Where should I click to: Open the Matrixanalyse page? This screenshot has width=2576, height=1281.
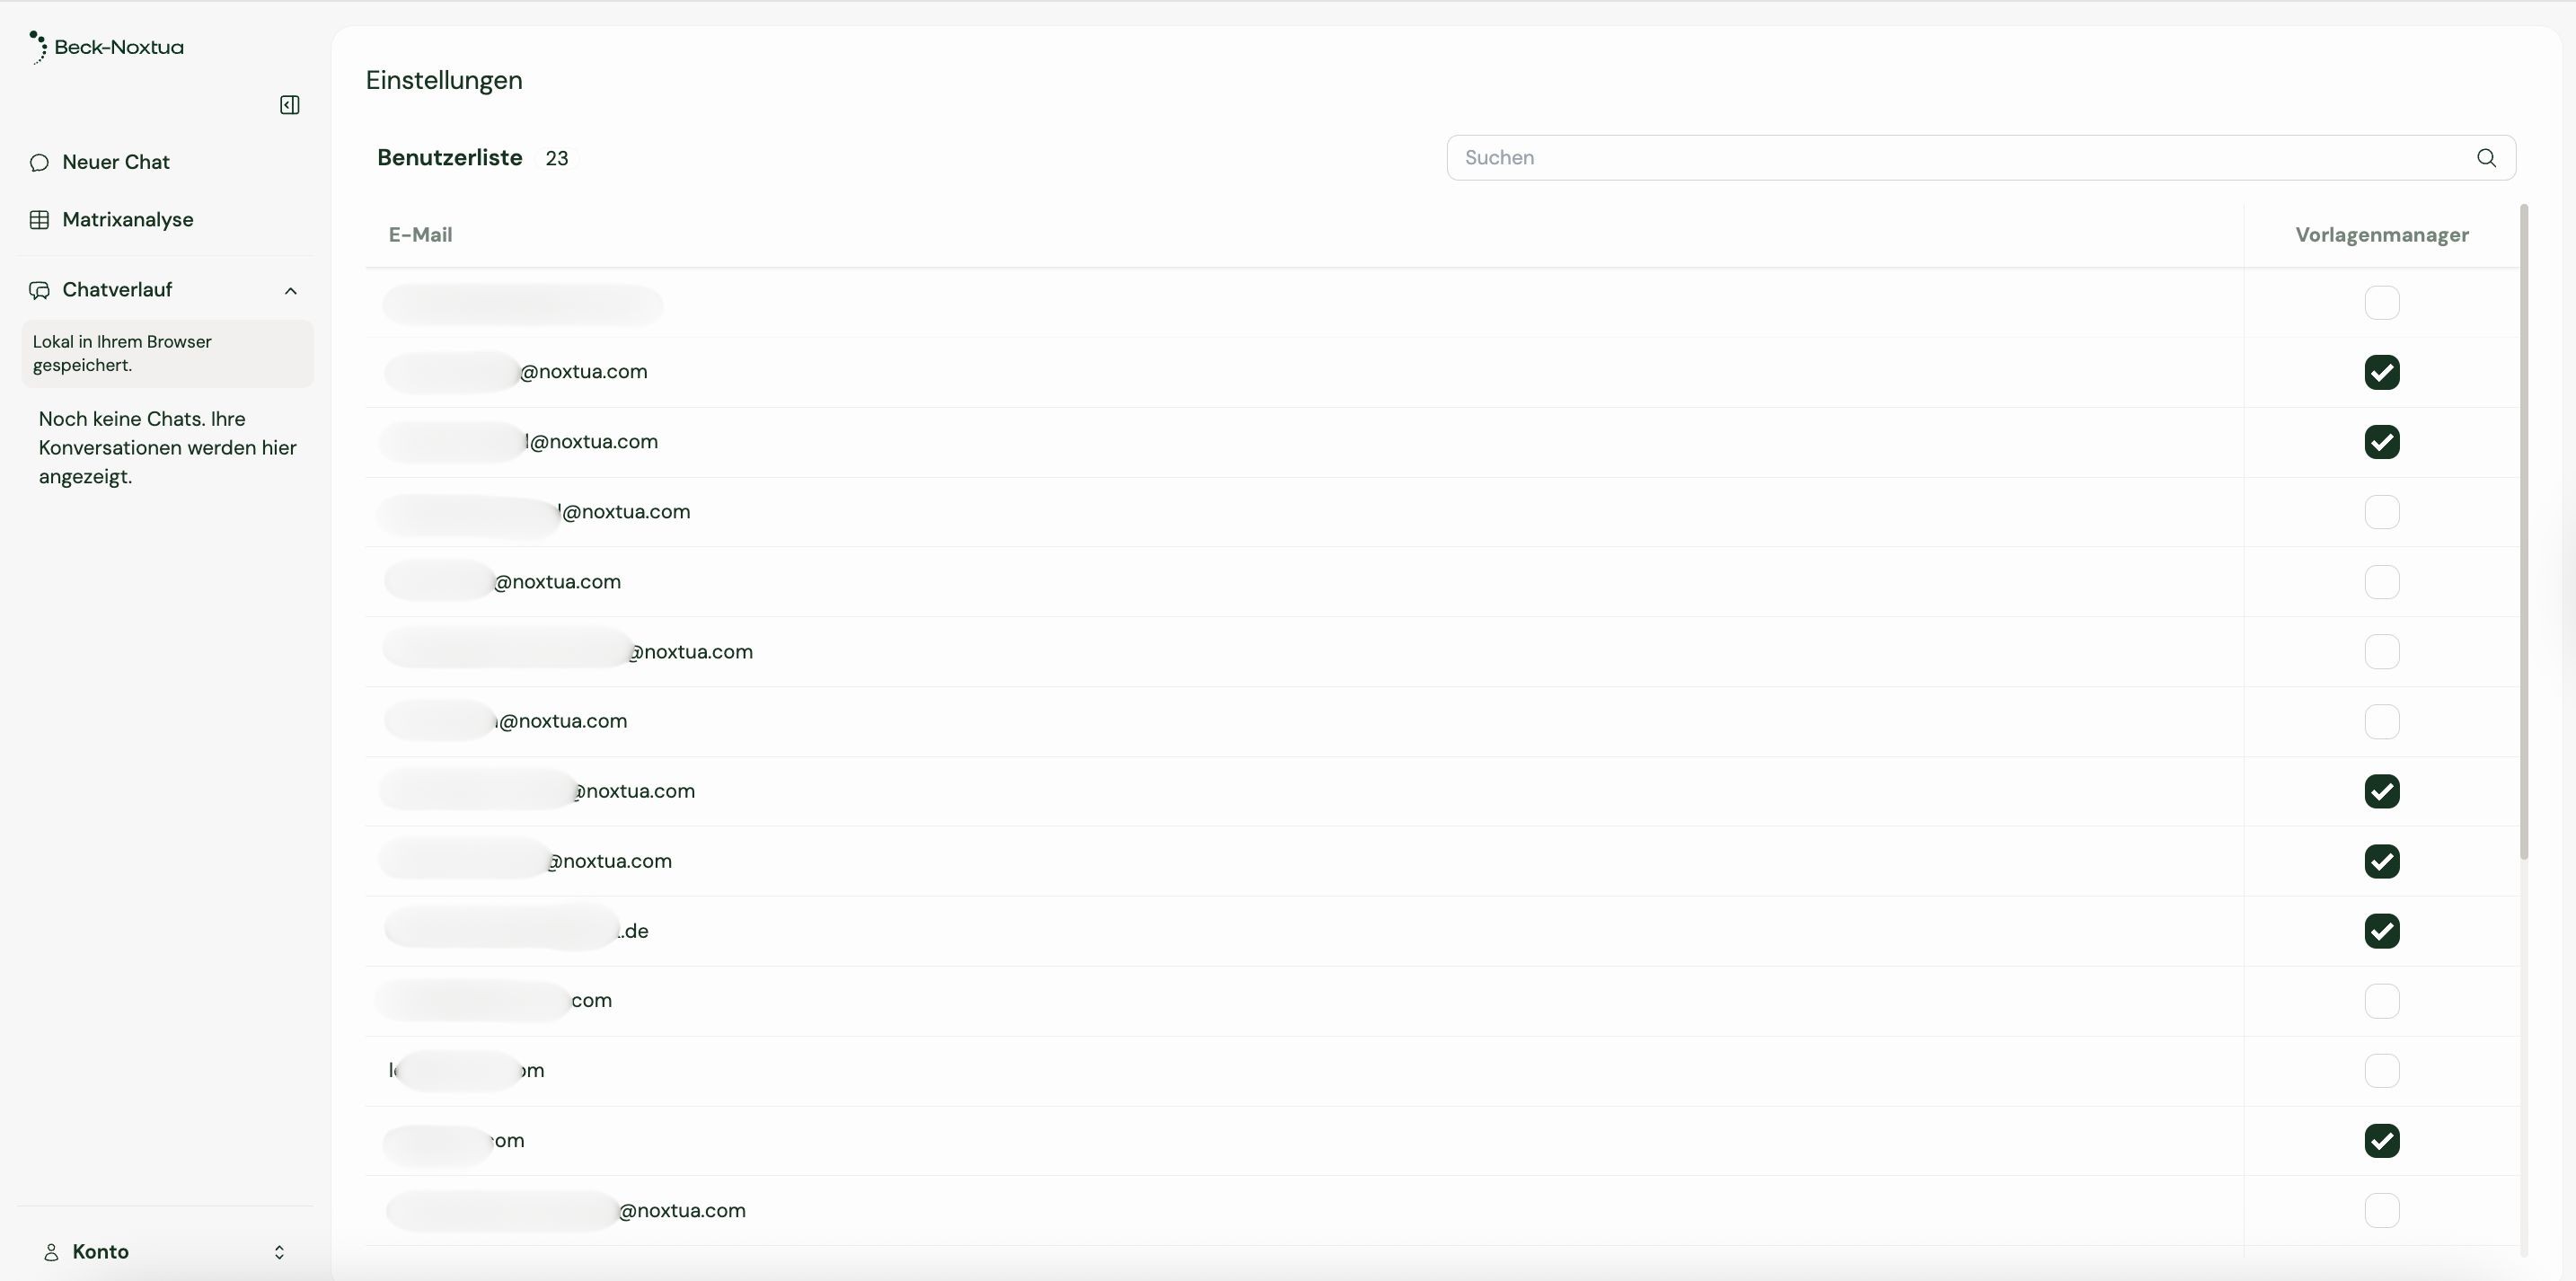coord(128,220)
